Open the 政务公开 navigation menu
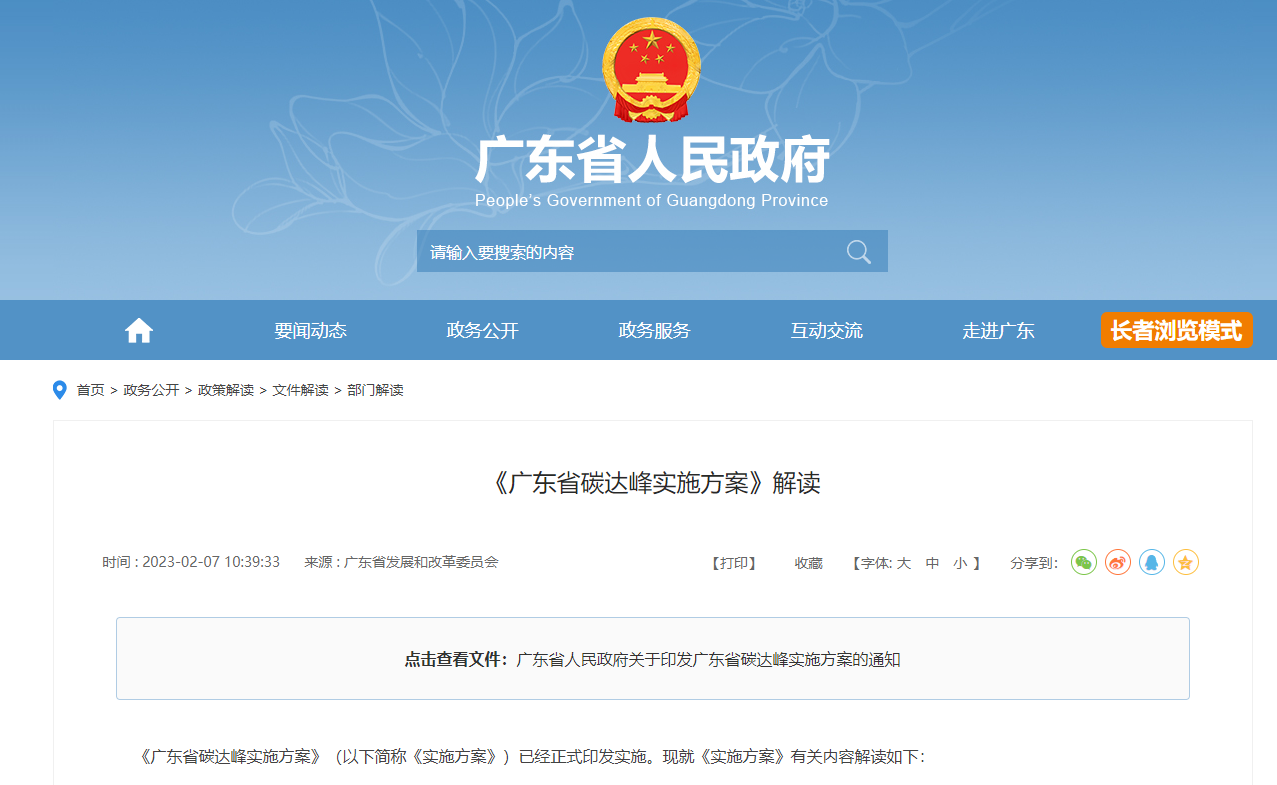Image resolution: width=1277 pixels, height=785 pixels. (483, 331)
